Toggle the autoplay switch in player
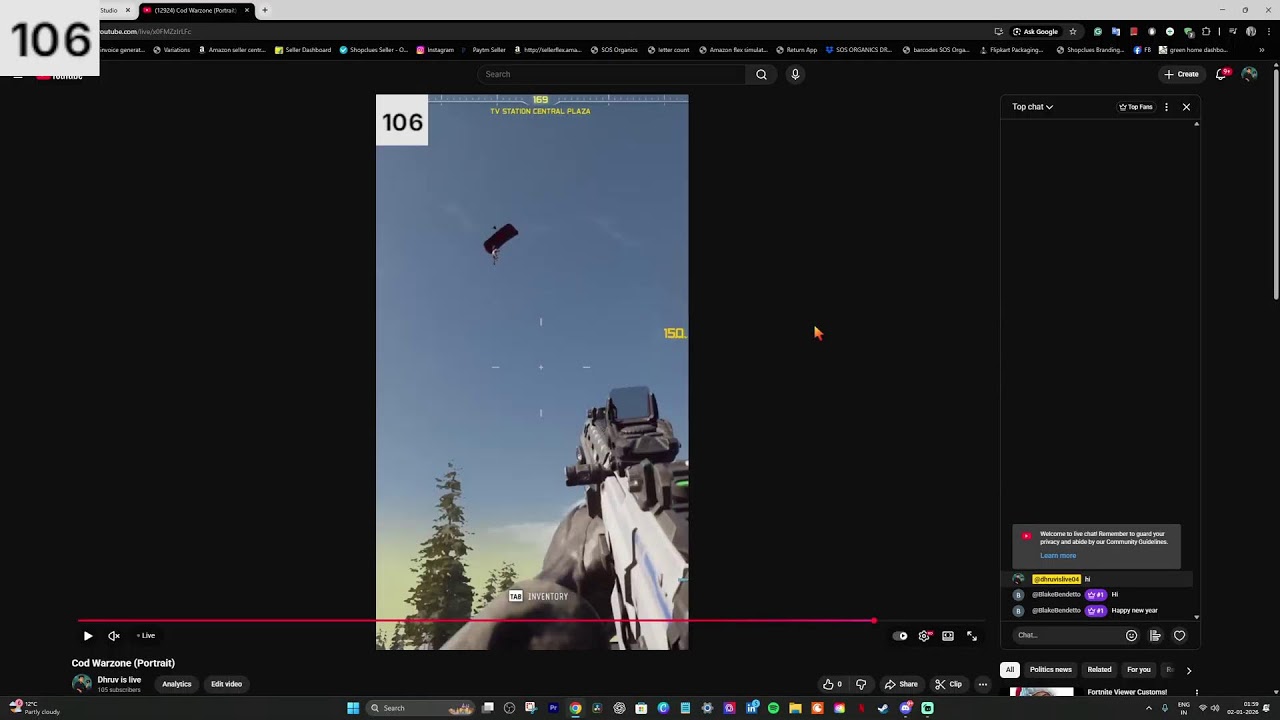Screen dimensions: 1280x720 point(901,636)
